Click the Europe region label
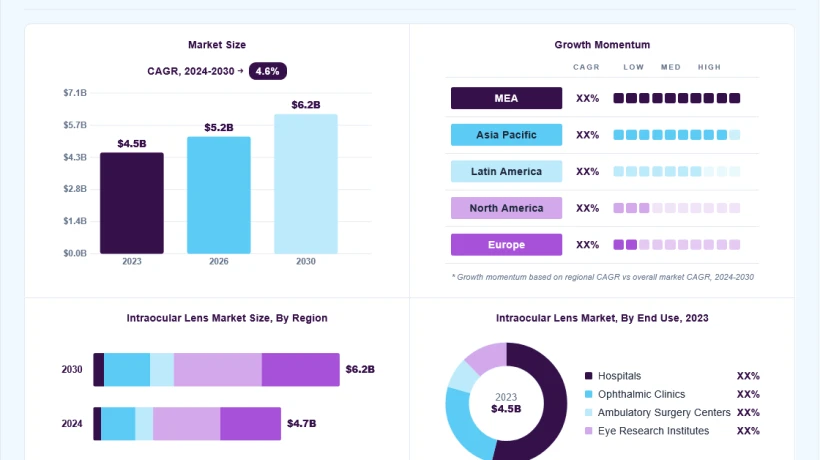The width and height of the screenshot is (820, 460). (506, 245)
